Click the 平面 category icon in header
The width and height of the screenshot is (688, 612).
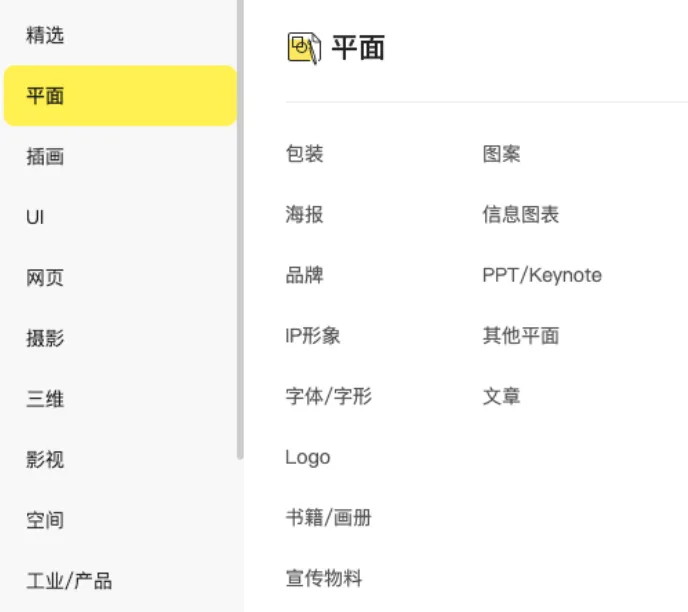(x=304, y=47)
